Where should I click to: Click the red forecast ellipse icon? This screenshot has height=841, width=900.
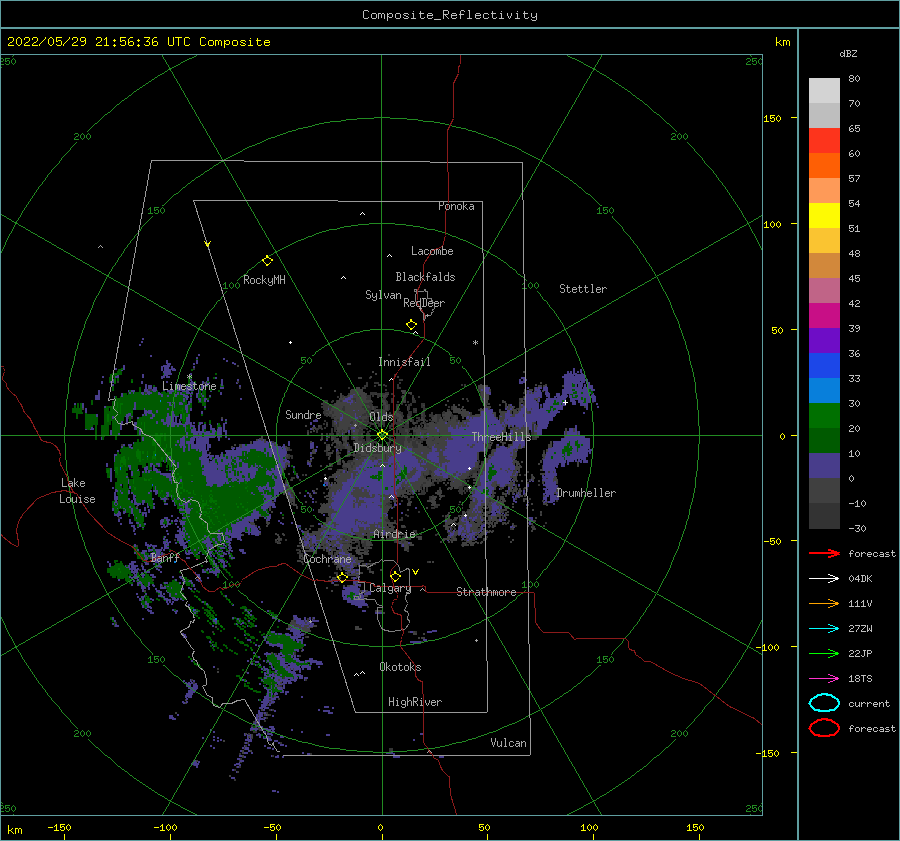pos(824,728)
